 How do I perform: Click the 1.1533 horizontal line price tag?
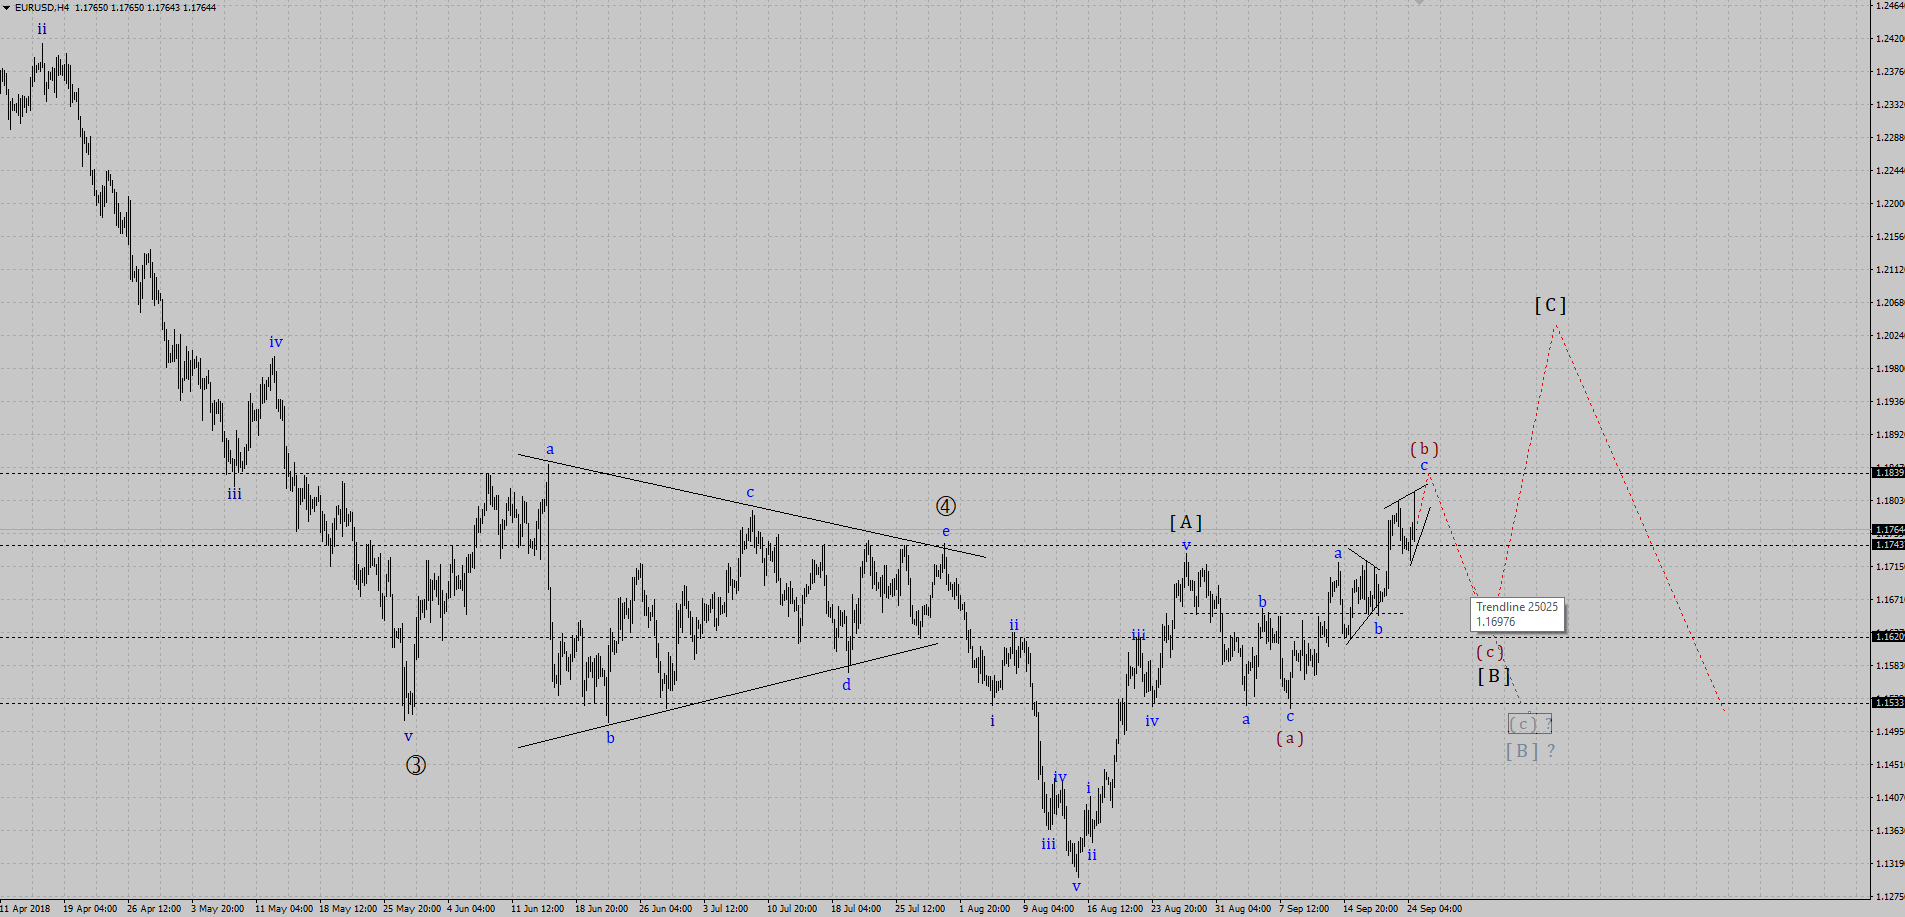(1888, 702)
